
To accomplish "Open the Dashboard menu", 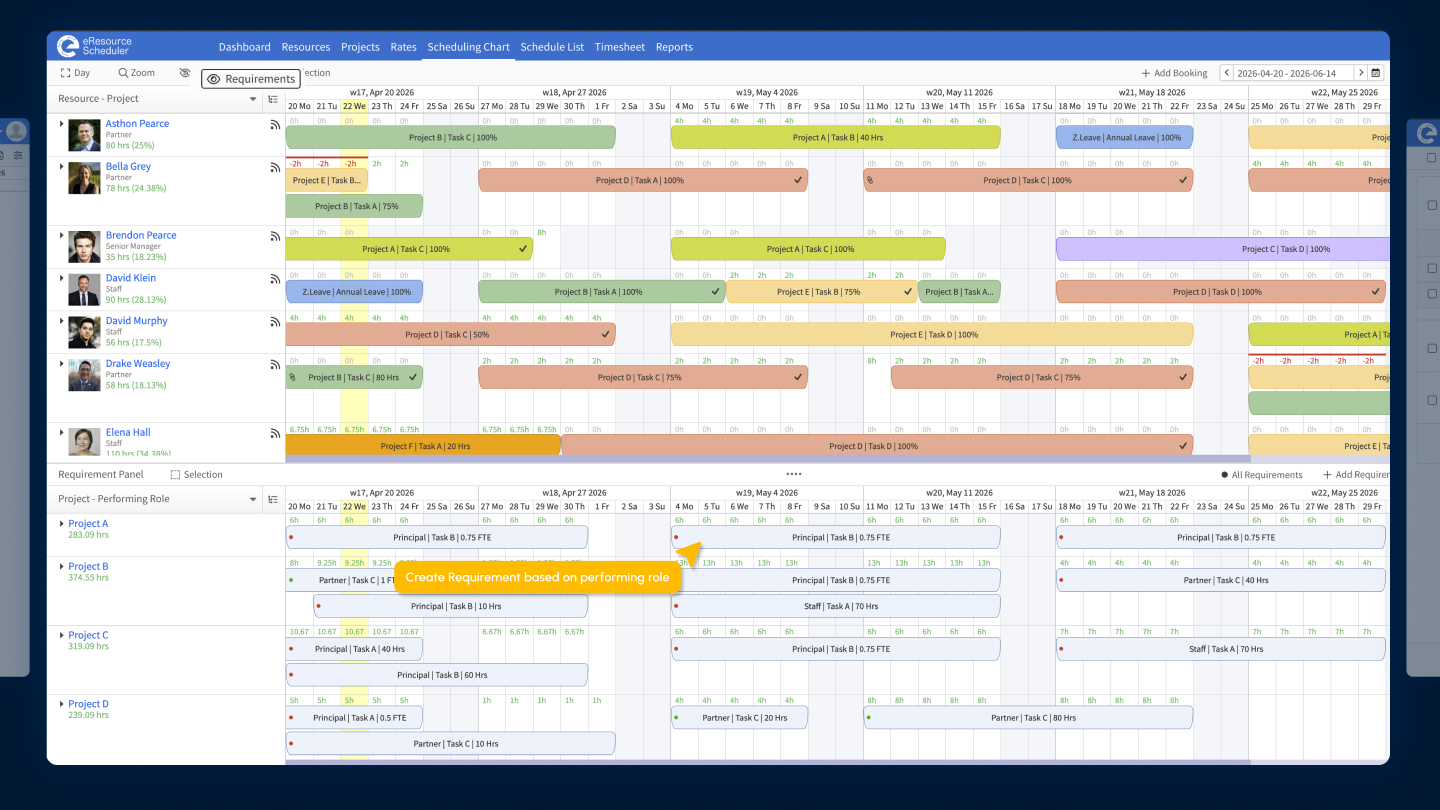I will 245,47.
